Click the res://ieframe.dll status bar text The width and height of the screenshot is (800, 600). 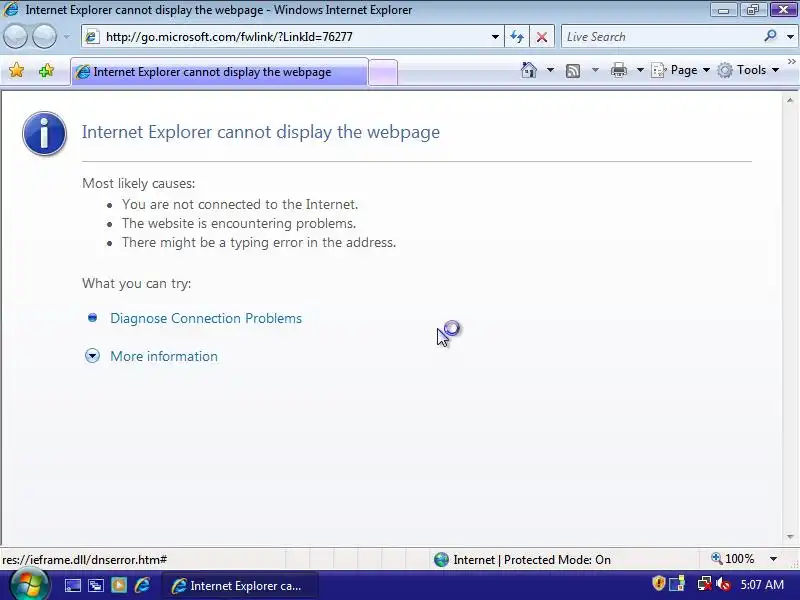point(85,560)
